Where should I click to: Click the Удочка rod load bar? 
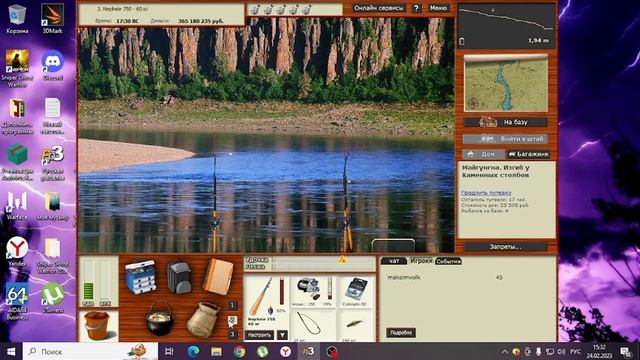pos(310,260)
